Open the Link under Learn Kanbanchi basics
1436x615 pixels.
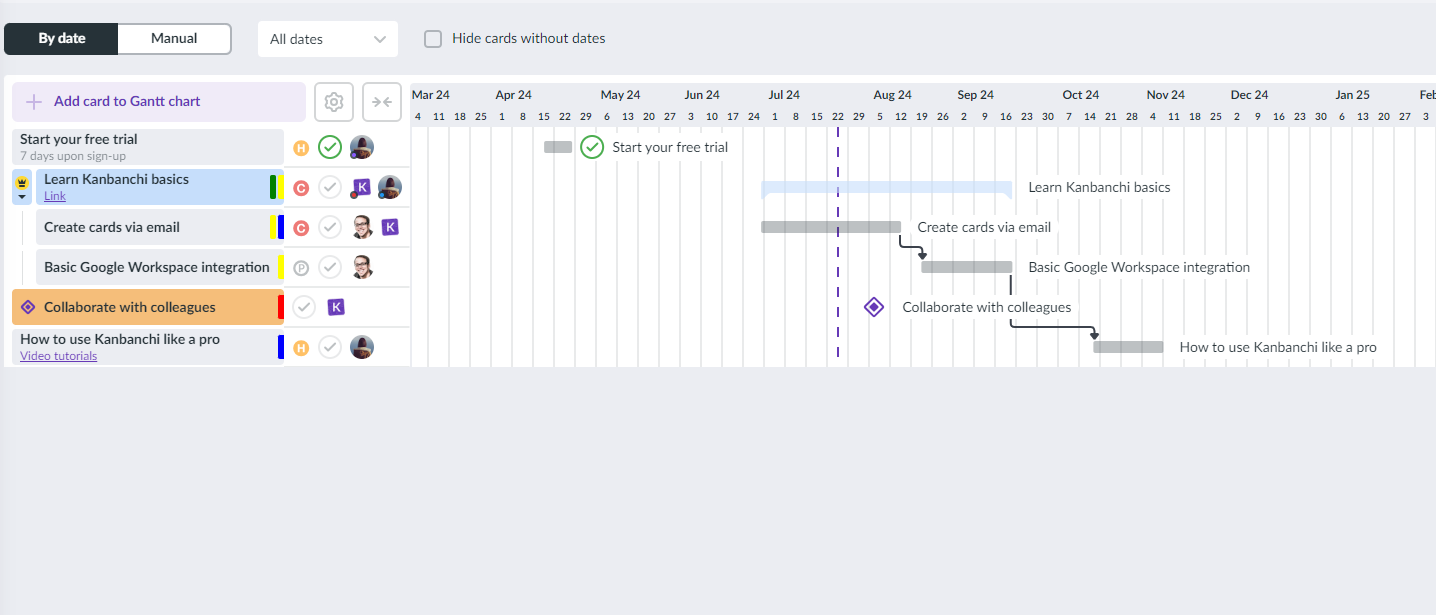pos(55,196)
